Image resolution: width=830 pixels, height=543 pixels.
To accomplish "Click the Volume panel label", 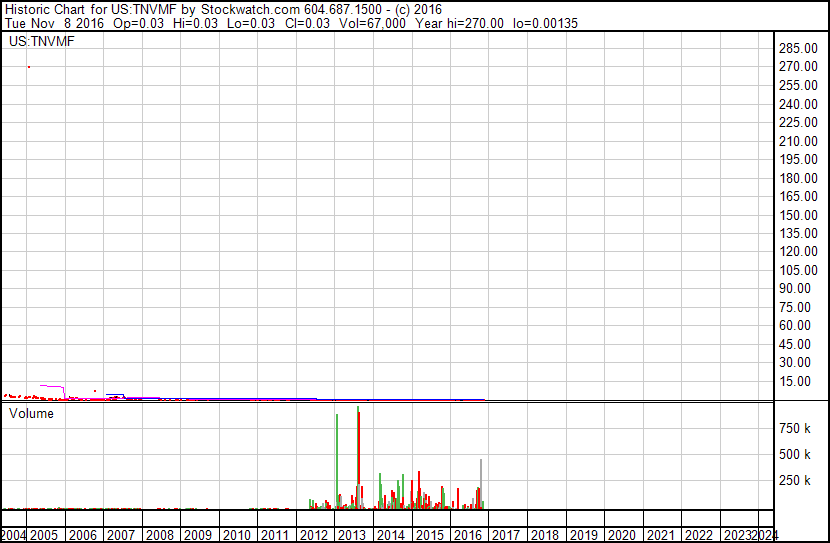I will click(31, 413).
